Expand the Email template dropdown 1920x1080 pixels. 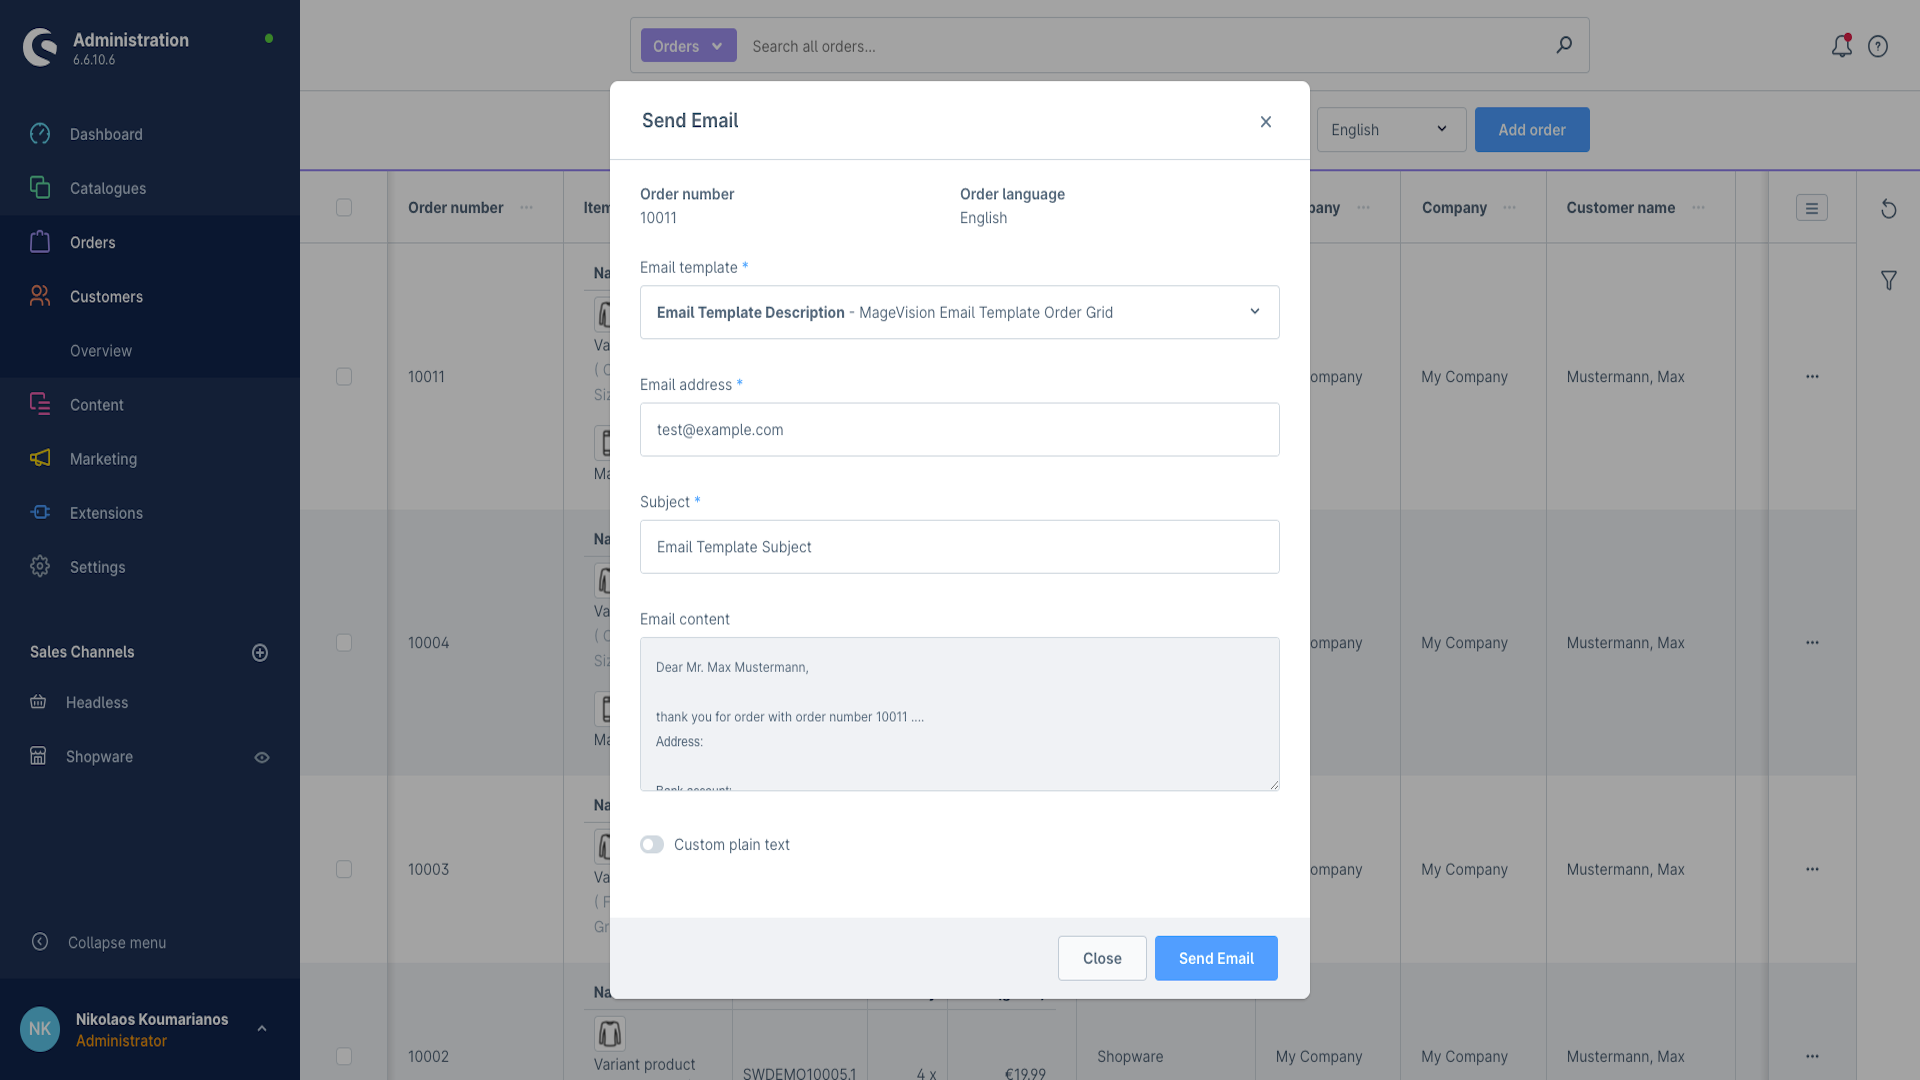pos(959,312)
